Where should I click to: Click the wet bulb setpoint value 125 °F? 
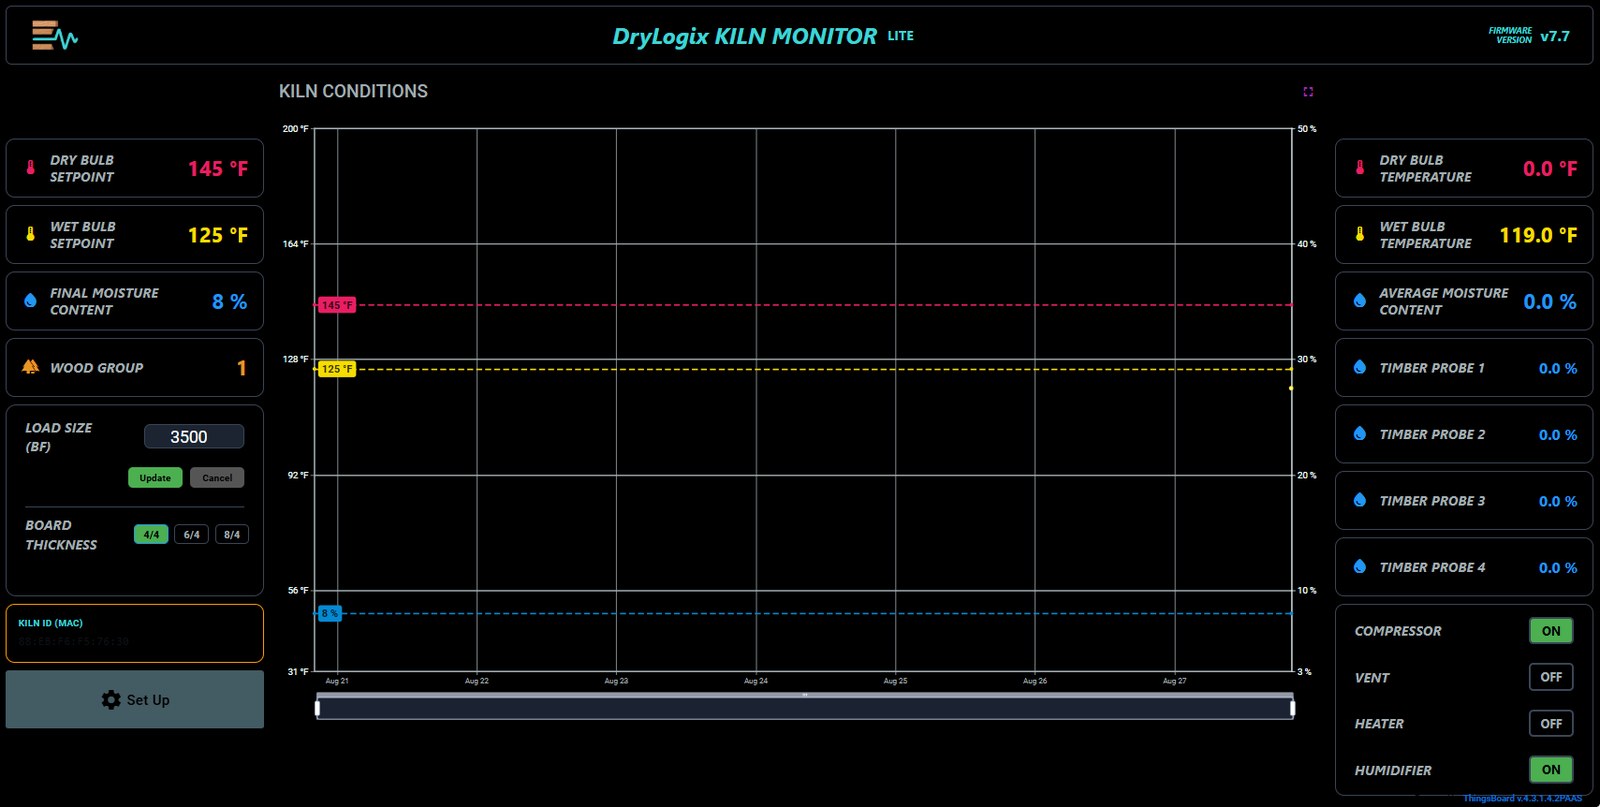[x=218, y=235]
